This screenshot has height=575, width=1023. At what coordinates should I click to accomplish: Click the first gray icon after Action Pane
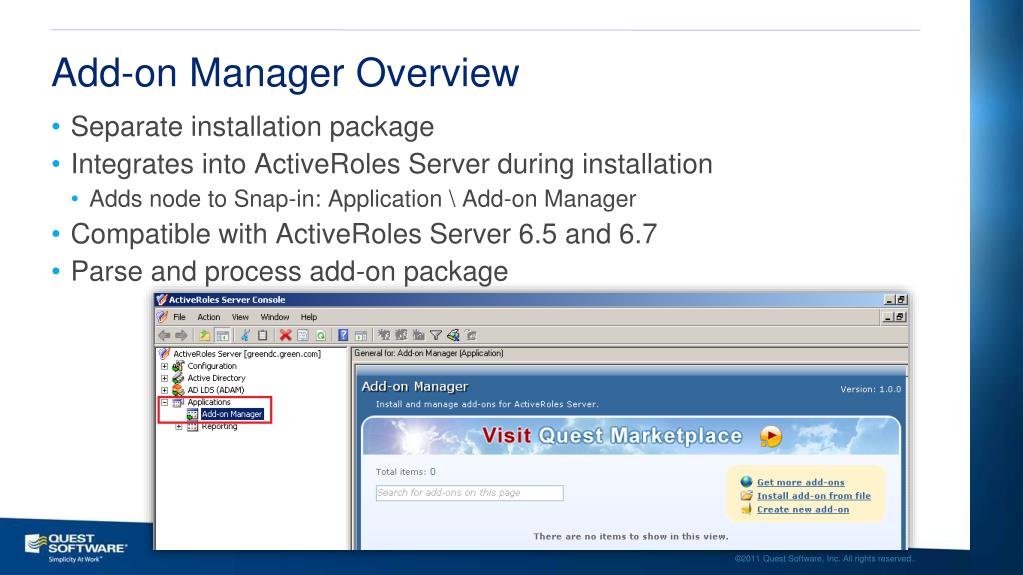(x=384, y=335)
